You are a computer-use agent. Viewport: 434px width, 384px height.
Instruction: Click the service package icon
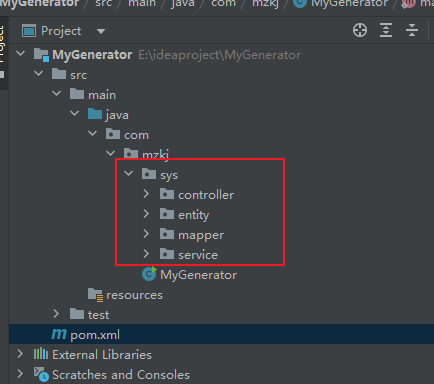[x=167, y=254]
